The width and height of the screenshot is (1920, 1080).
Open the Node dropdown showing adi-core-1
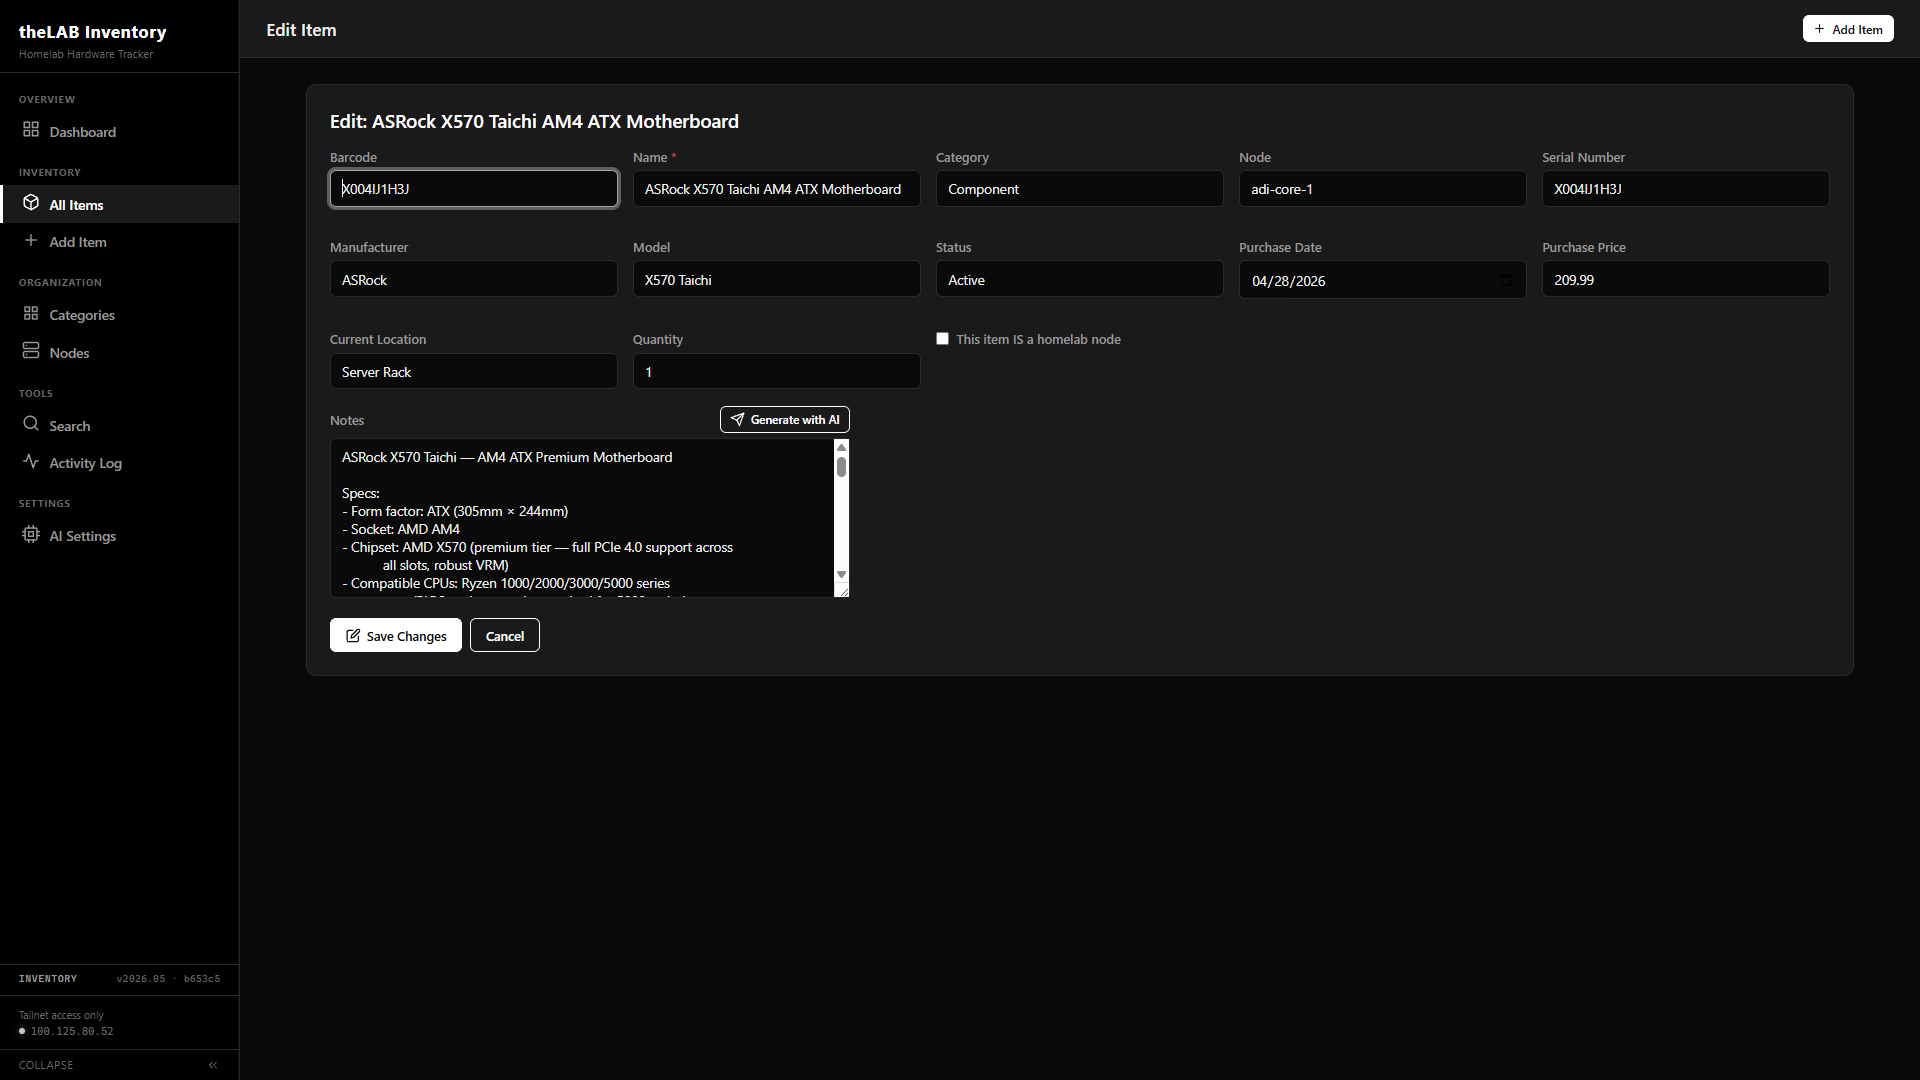click(1382, 189)
